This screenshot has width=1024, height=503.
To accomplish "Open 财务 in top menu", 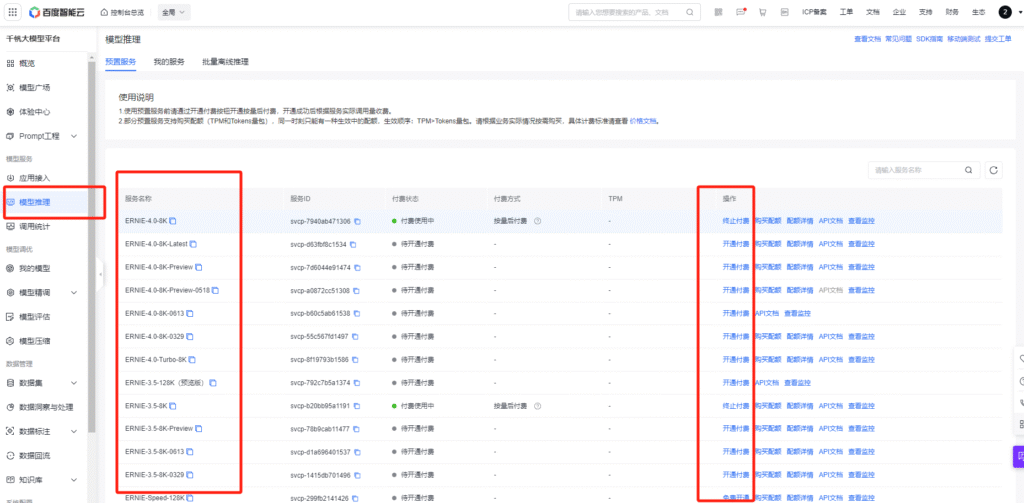I will coord(952,12).
